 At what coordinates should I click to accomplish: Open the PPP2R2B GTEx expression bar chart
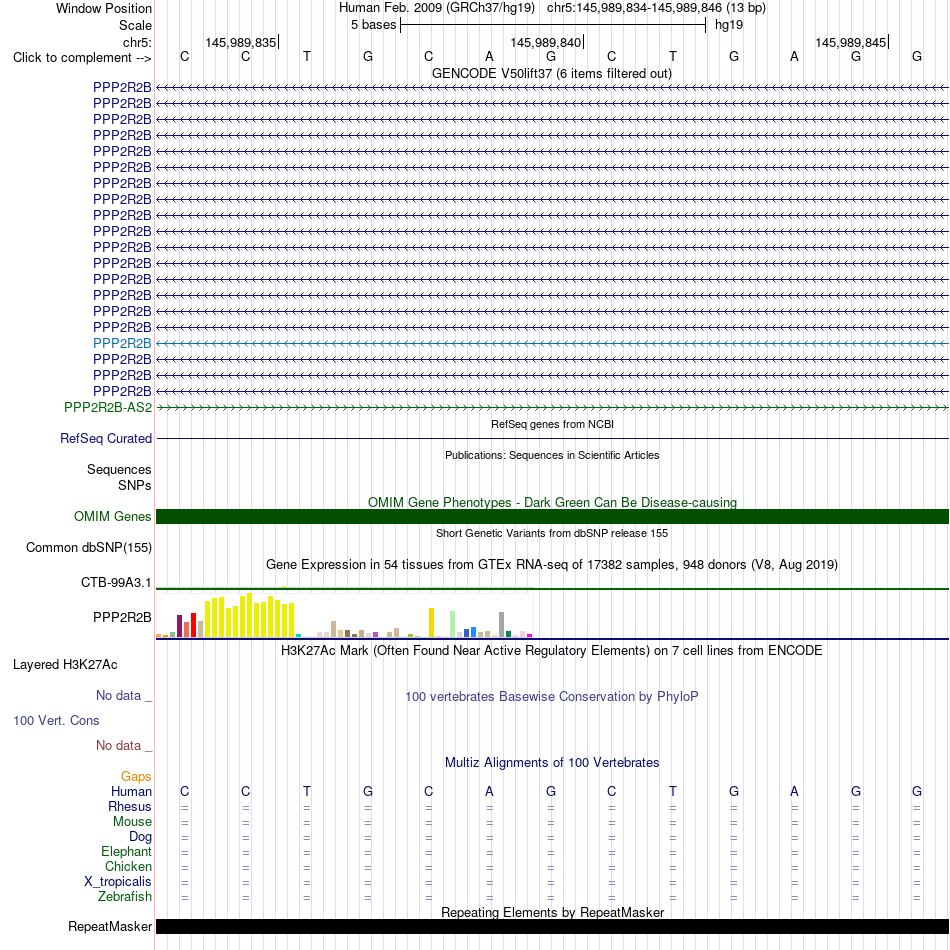(344, 616)
